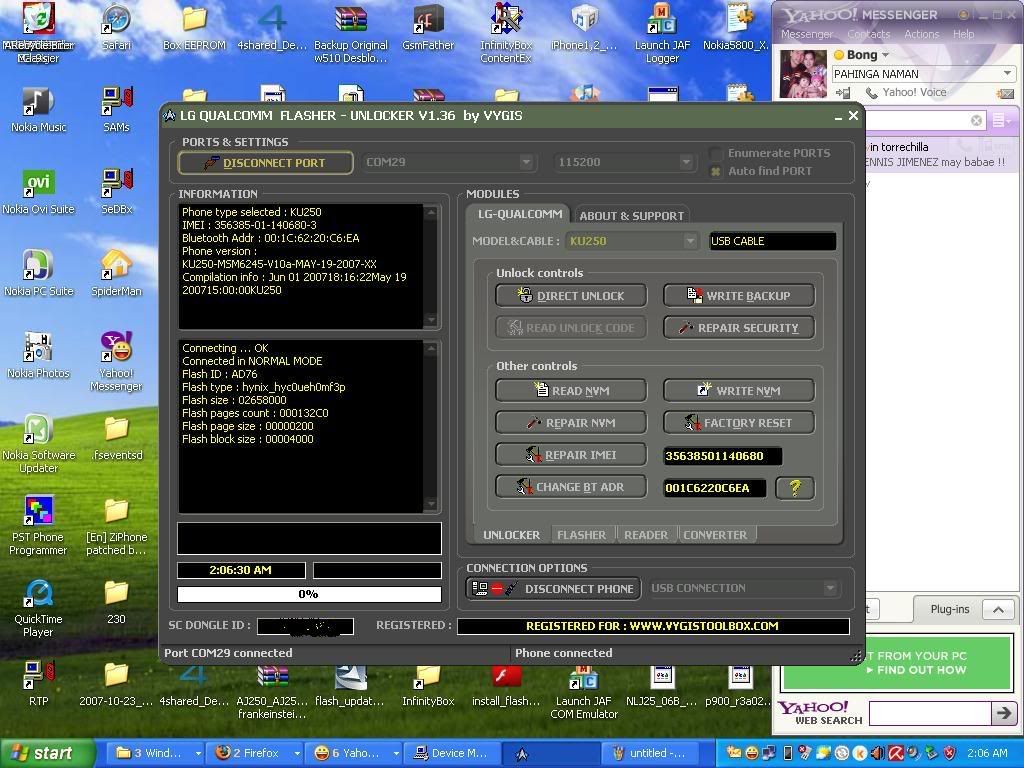Open Nokia Photos desktop icon
The width and height of the screenshot is (1024, 768).
[39, 356]
